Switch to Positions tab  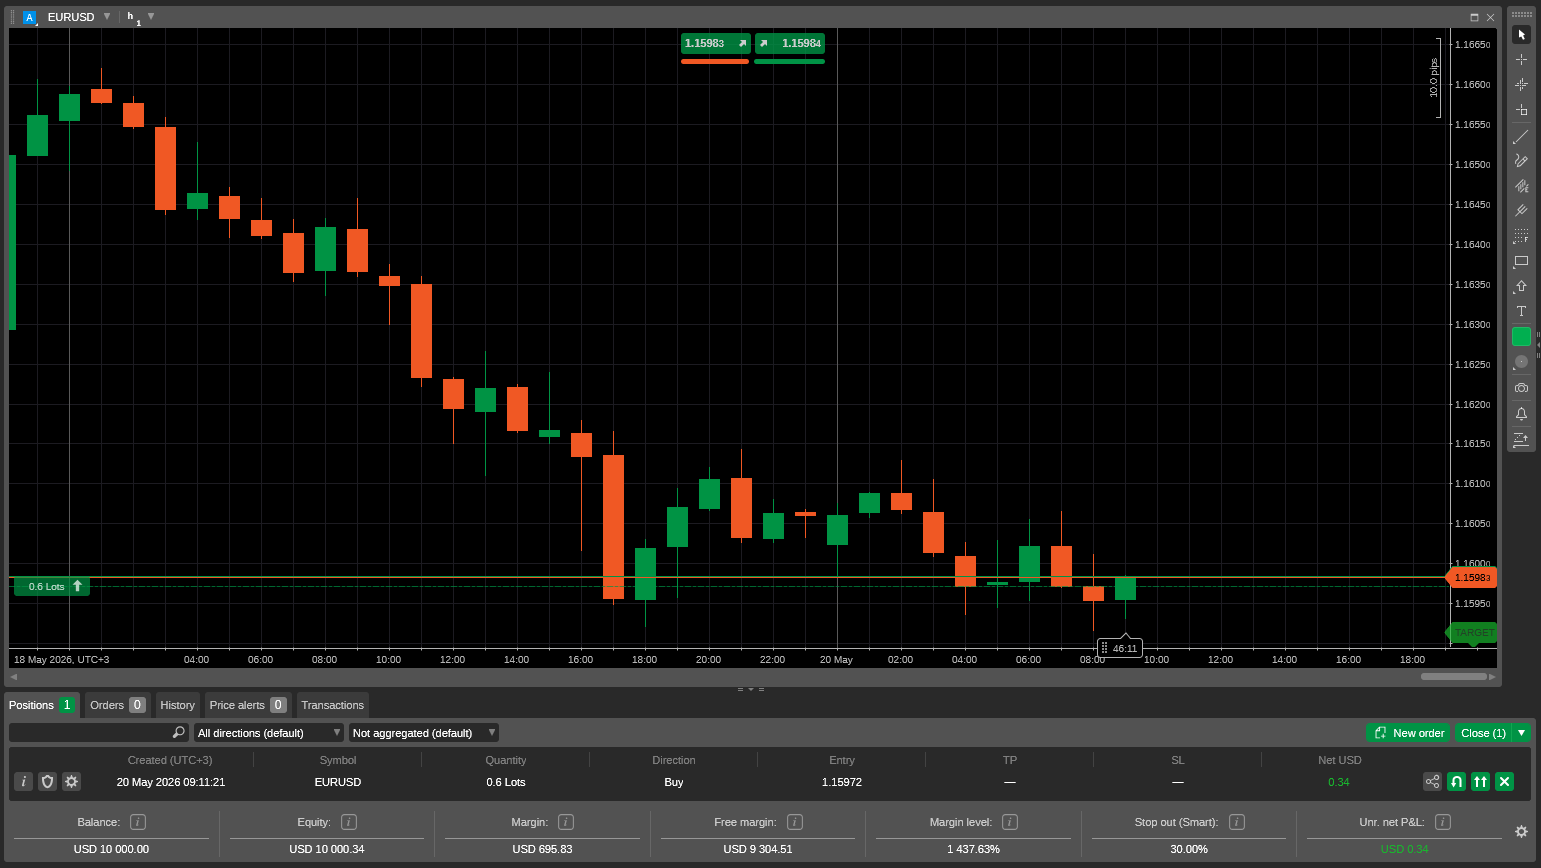(x=42, y=705)
